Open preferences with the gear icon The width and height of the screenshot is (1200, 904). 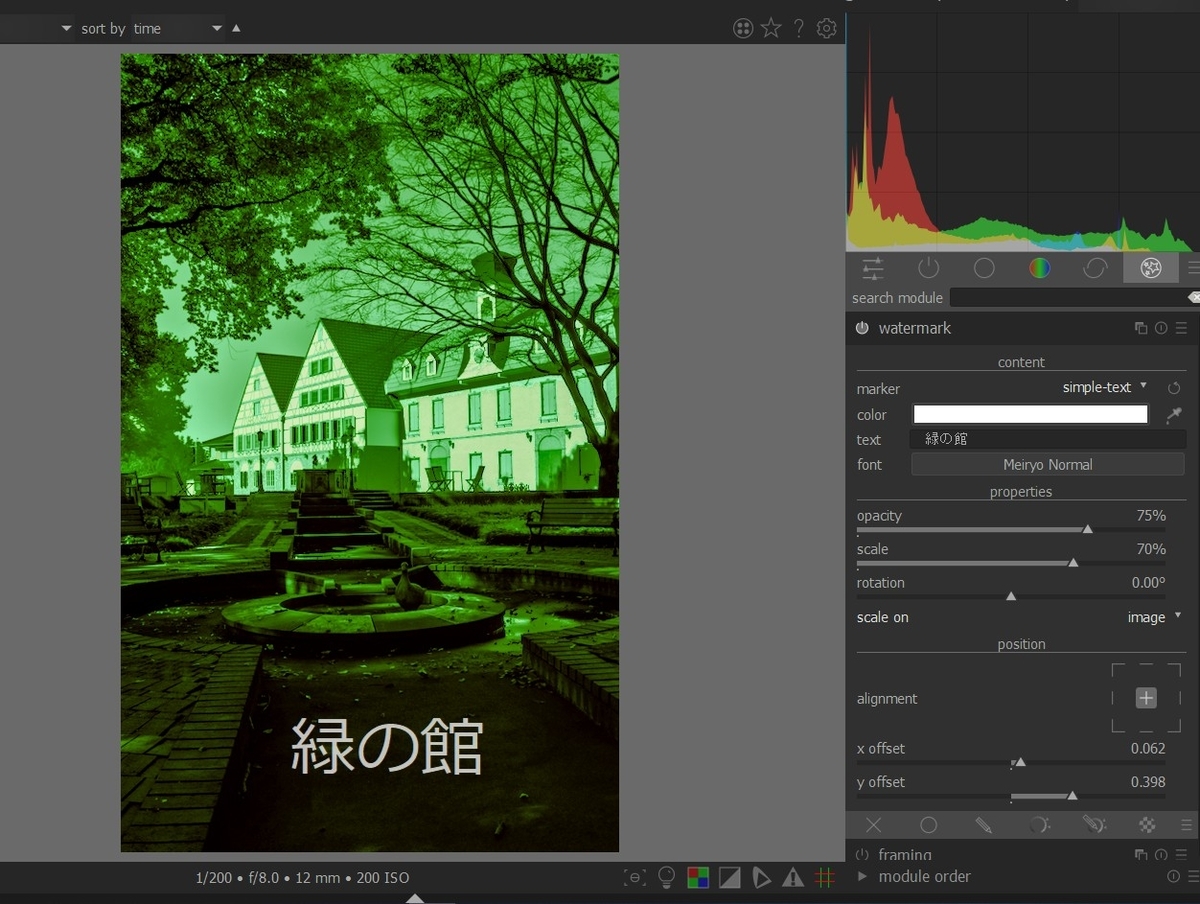coord(826,28)
